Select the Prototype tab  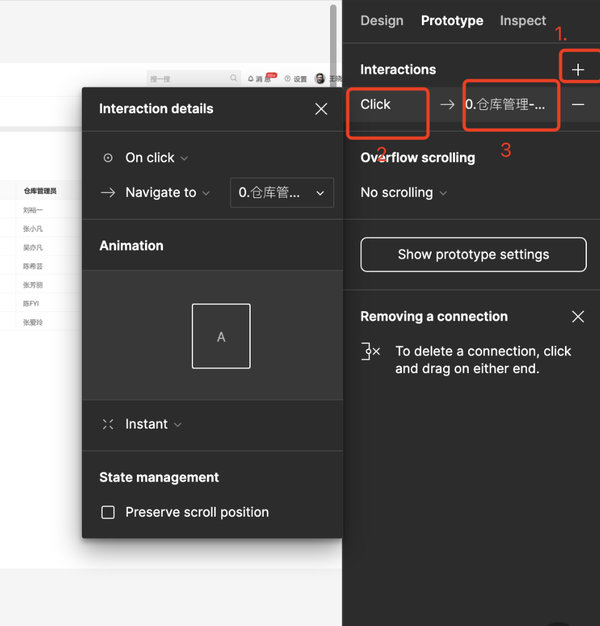coord(452,20)
